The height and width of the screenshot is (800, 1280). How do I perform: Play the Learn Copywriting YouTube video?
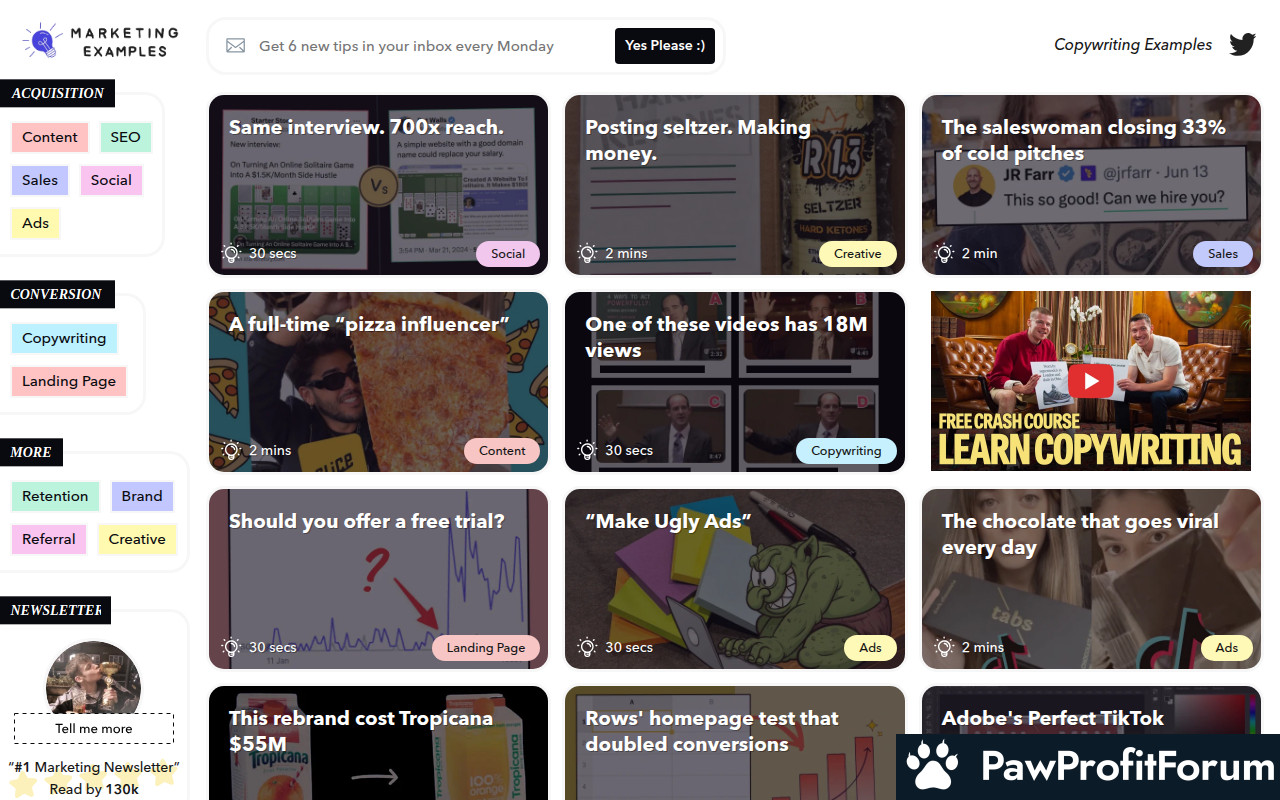1090,380
